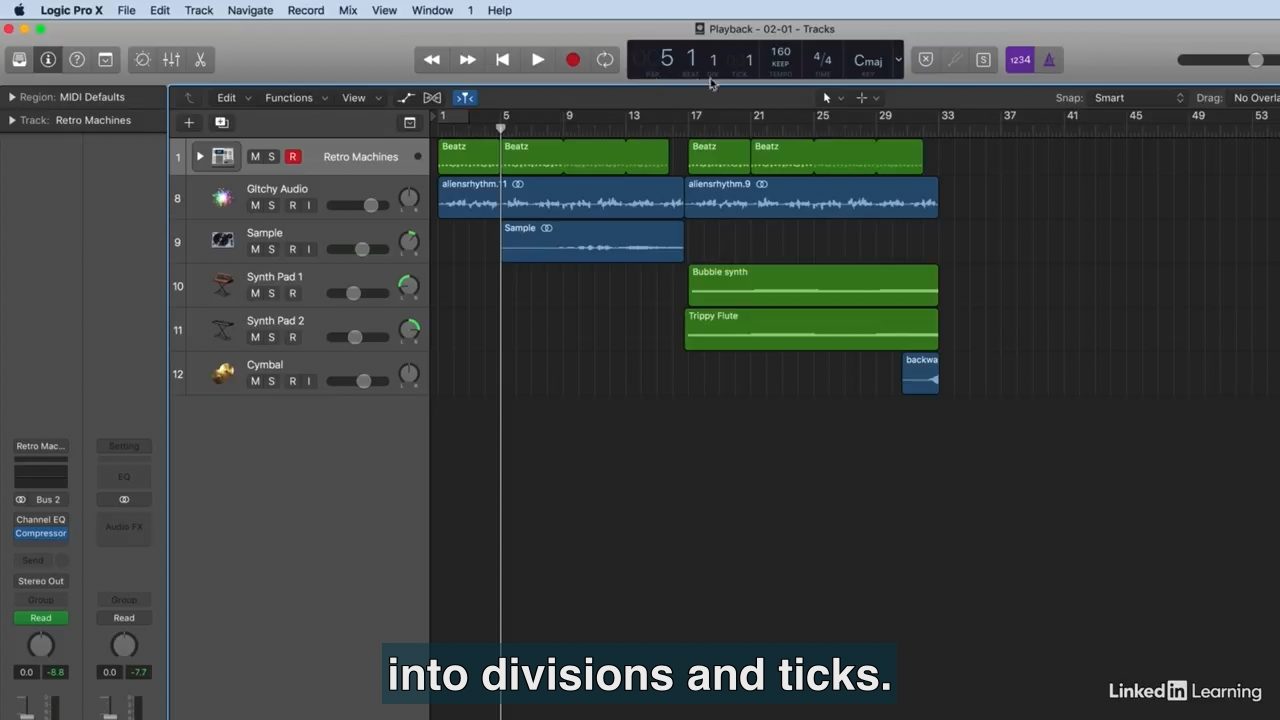Image resolution: width=1280 pixels, height=720 pixels.
Task: Open the Library button in control bar
Action: point(19,60)
